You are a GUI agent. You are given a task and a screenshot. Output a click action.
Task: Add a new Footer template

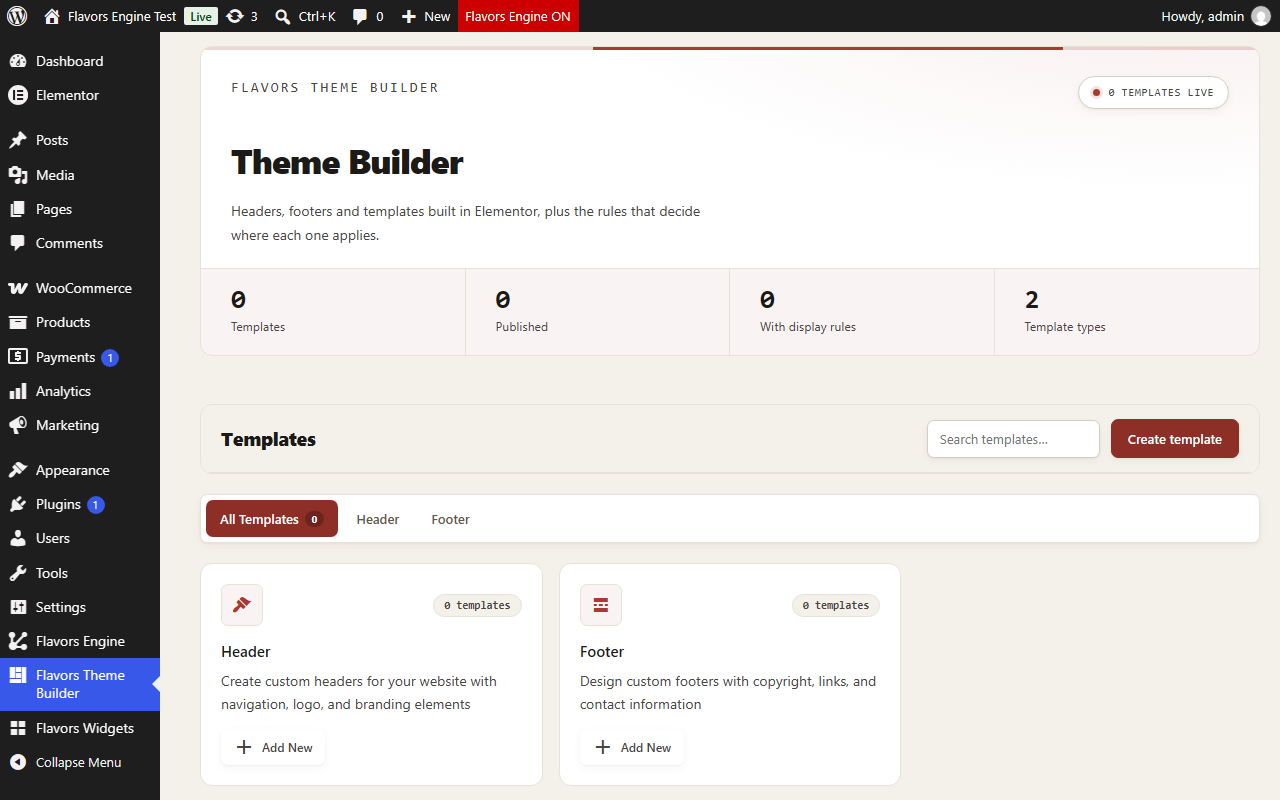[x=633, y=747]
